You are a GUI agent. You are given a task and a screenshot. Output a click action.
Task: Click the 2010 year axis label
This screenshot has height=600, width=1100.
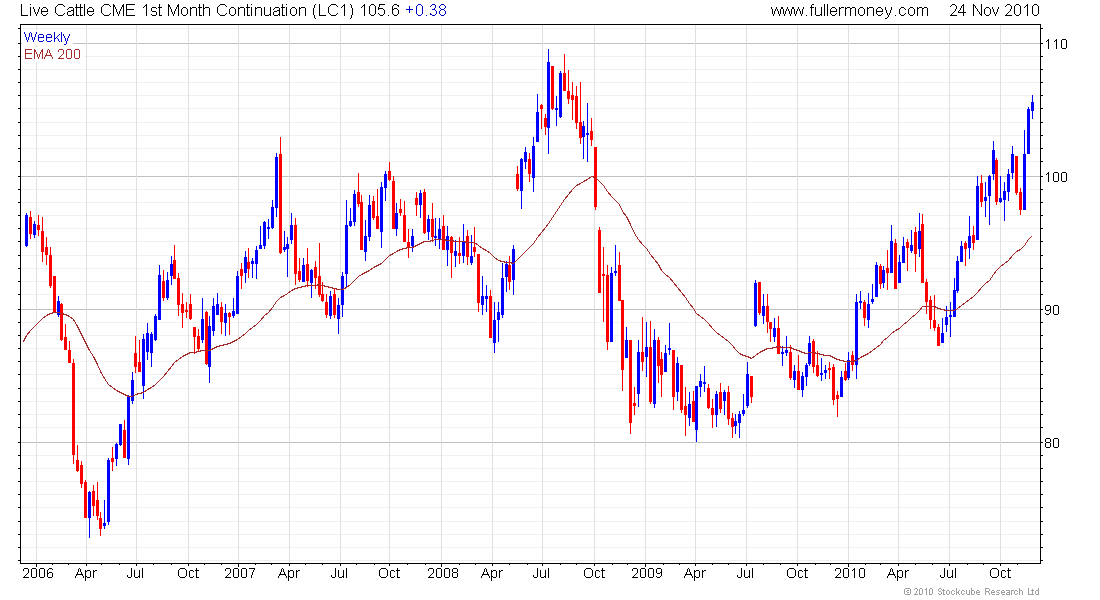[x=850, y=573]
